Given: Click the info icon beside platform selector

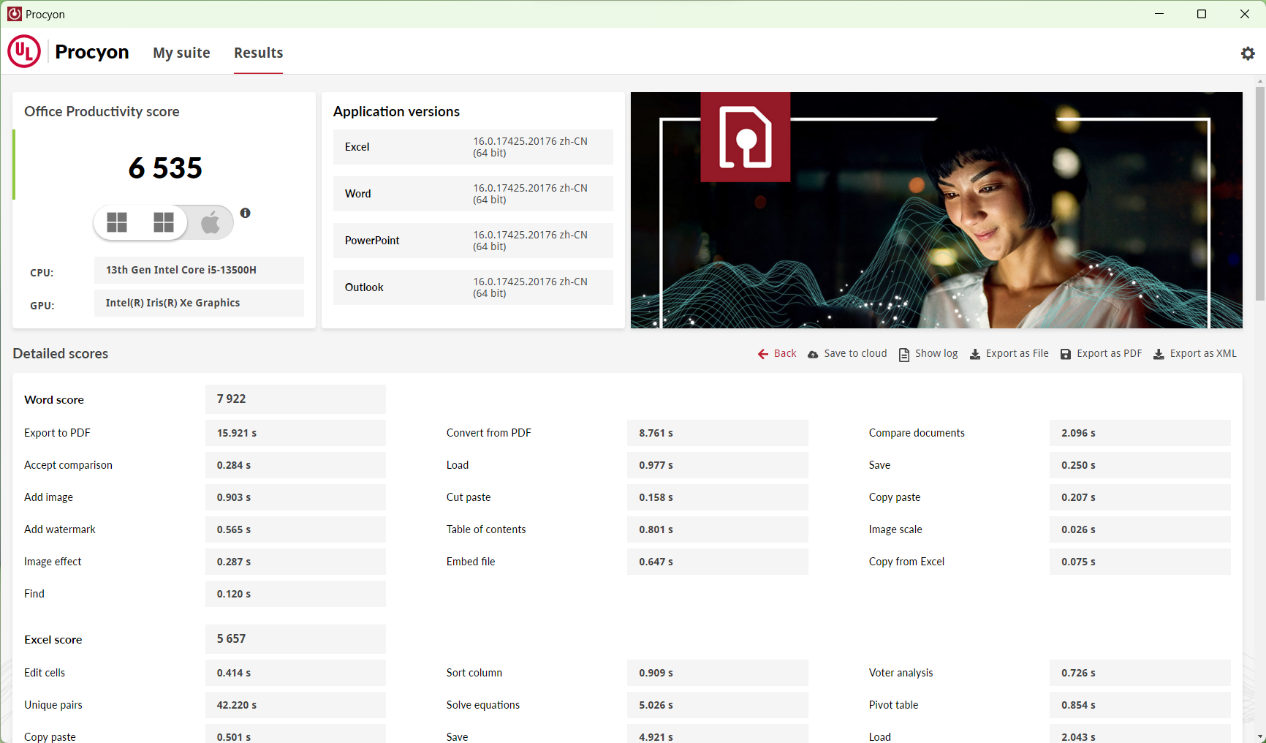Looking at the screenshot, I should (245, 213).
